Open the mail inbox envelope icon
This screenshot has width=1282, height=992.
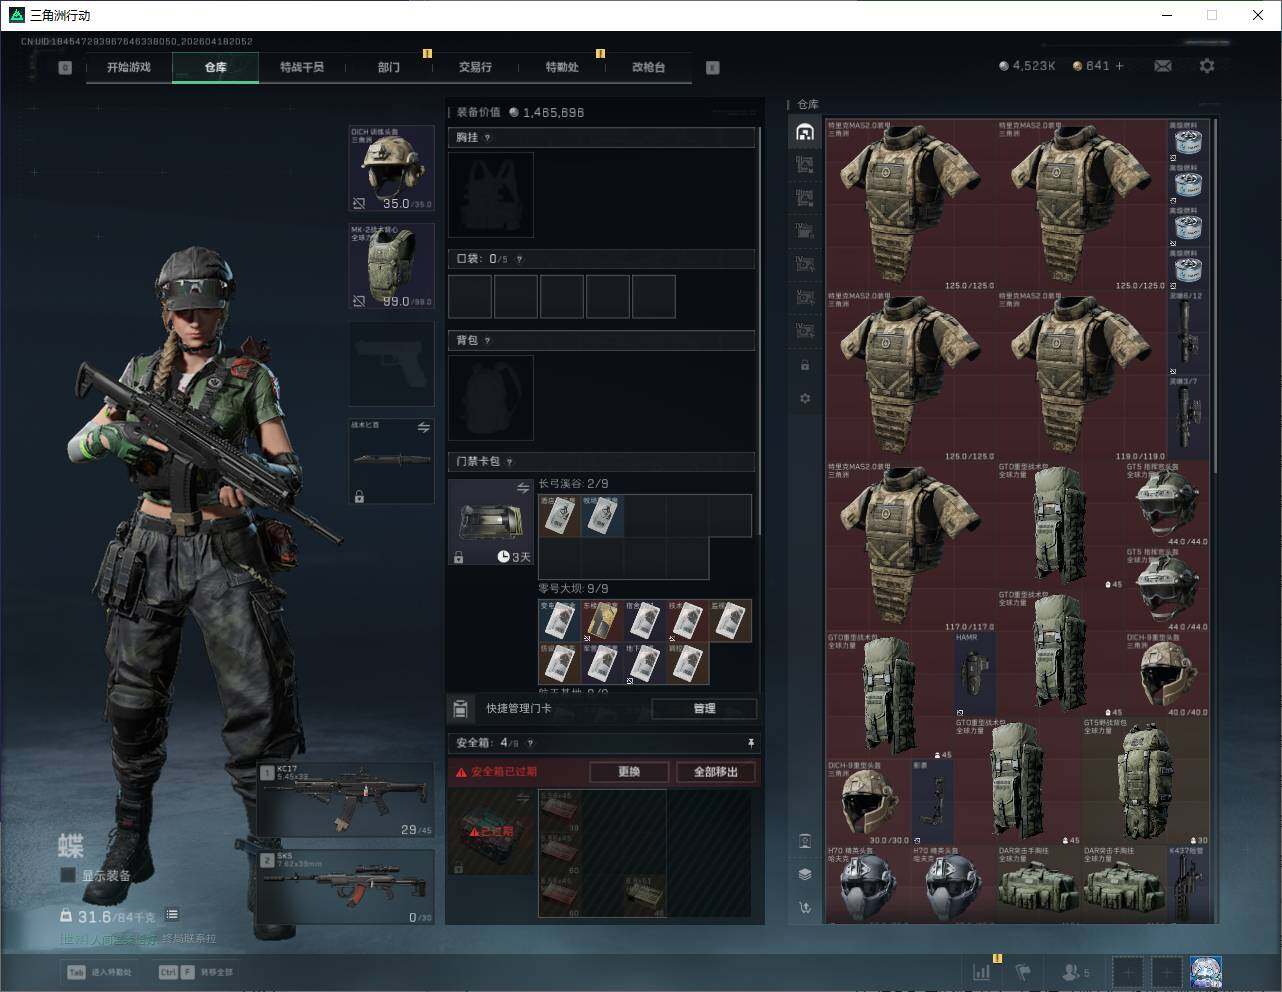tap(1162, 66)
